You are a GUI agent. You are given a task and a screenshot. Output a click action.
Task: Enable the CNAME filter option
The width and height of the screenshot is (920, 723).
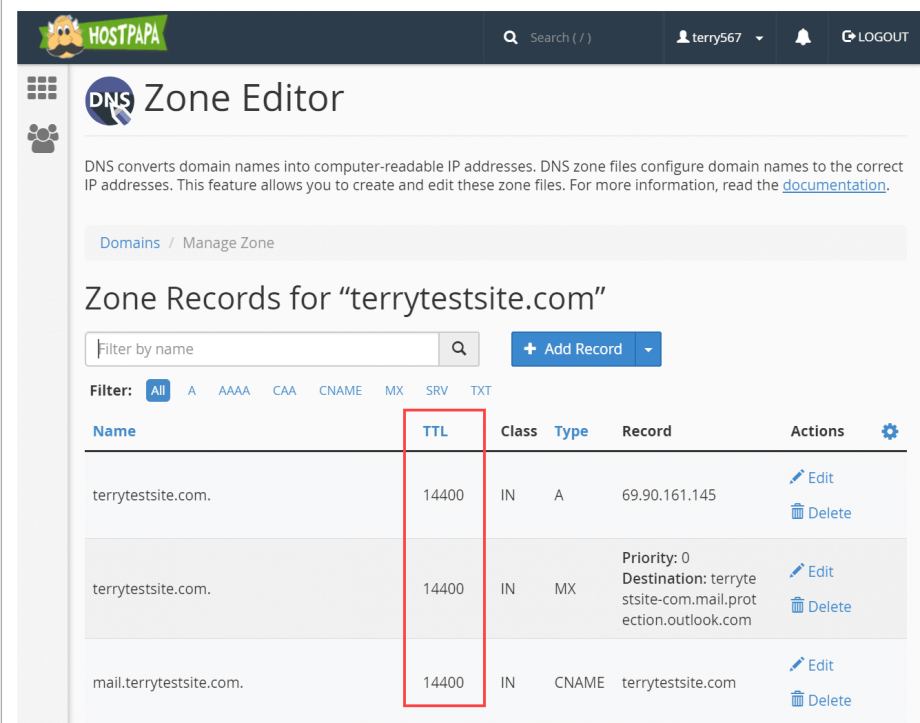(x=340, y=391)
